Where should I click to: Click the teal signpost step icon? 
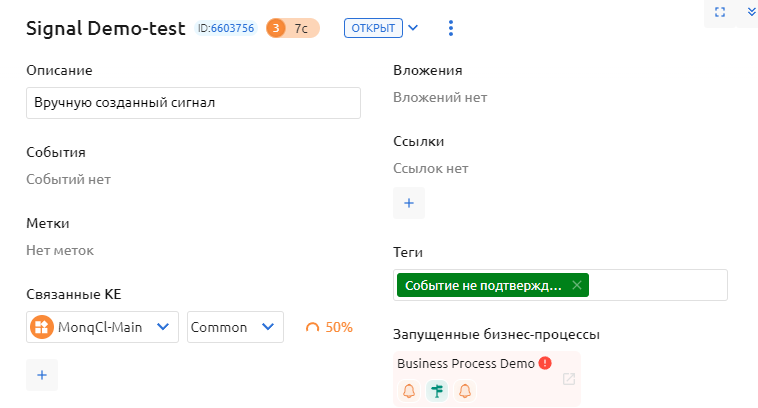click(436, 391)
